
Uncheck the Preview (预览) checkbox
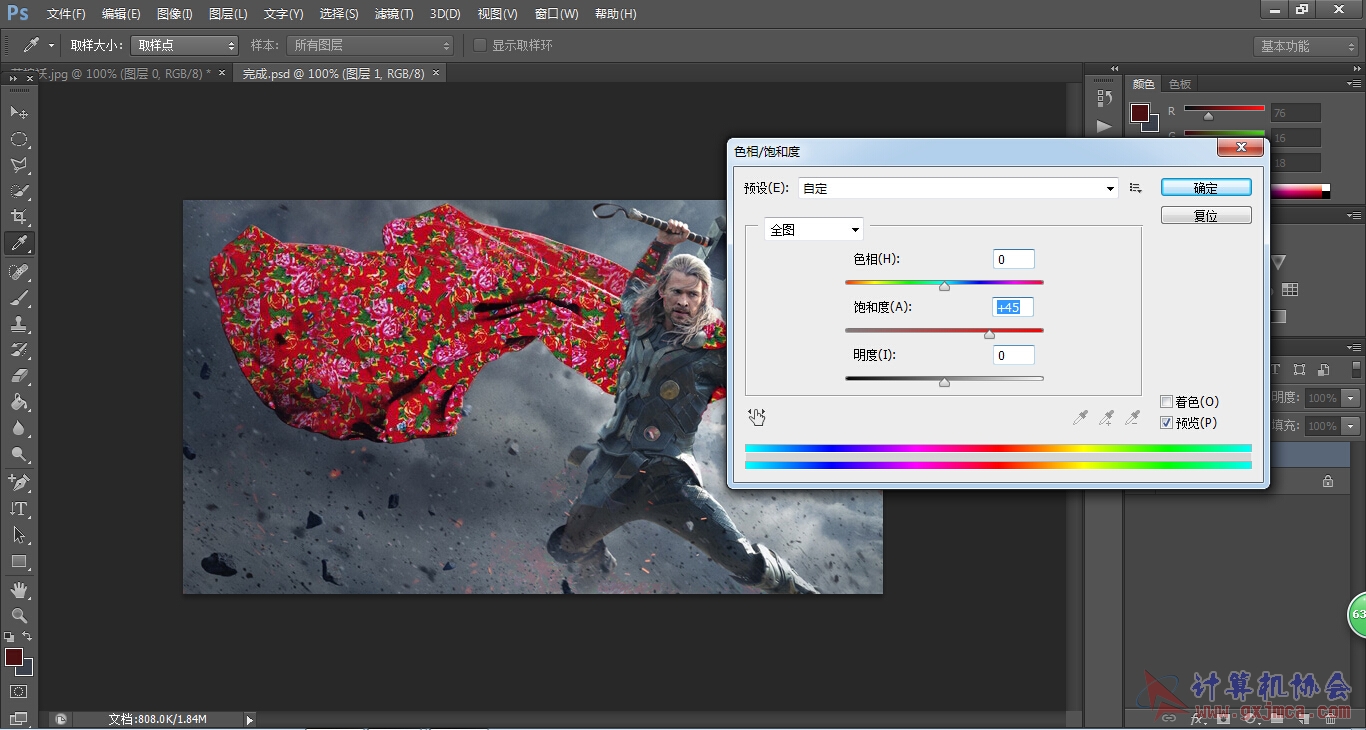pos(1166,423)
